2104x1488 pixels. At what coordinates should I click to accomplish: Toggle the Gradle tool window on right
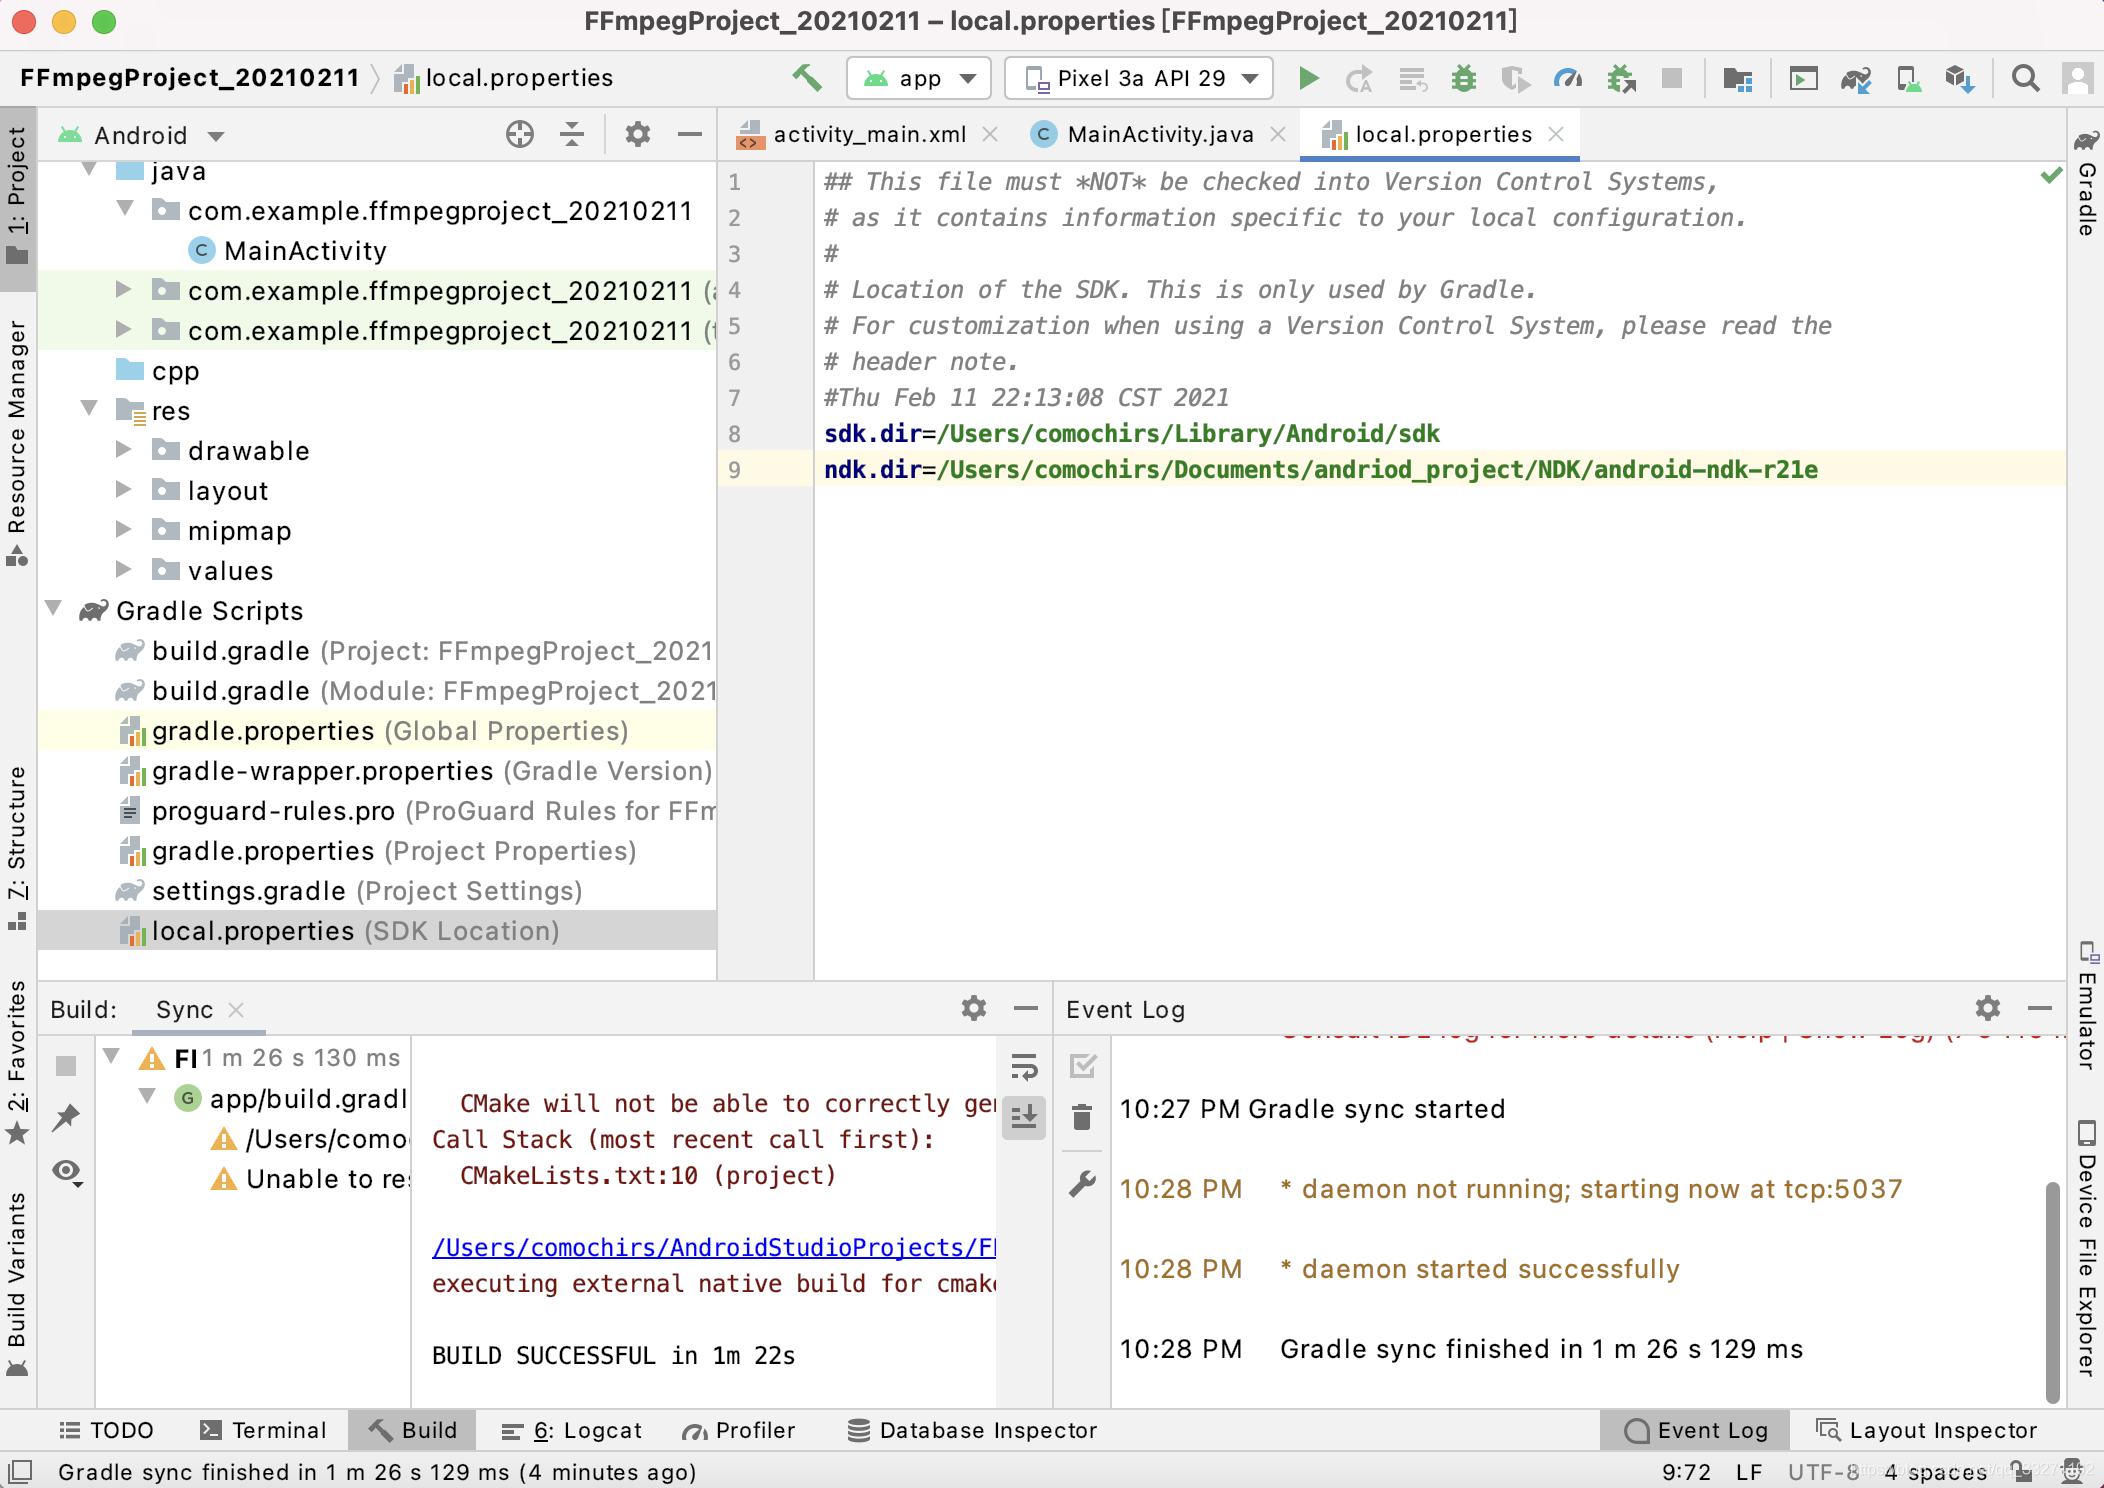(x=2087, y=182)
